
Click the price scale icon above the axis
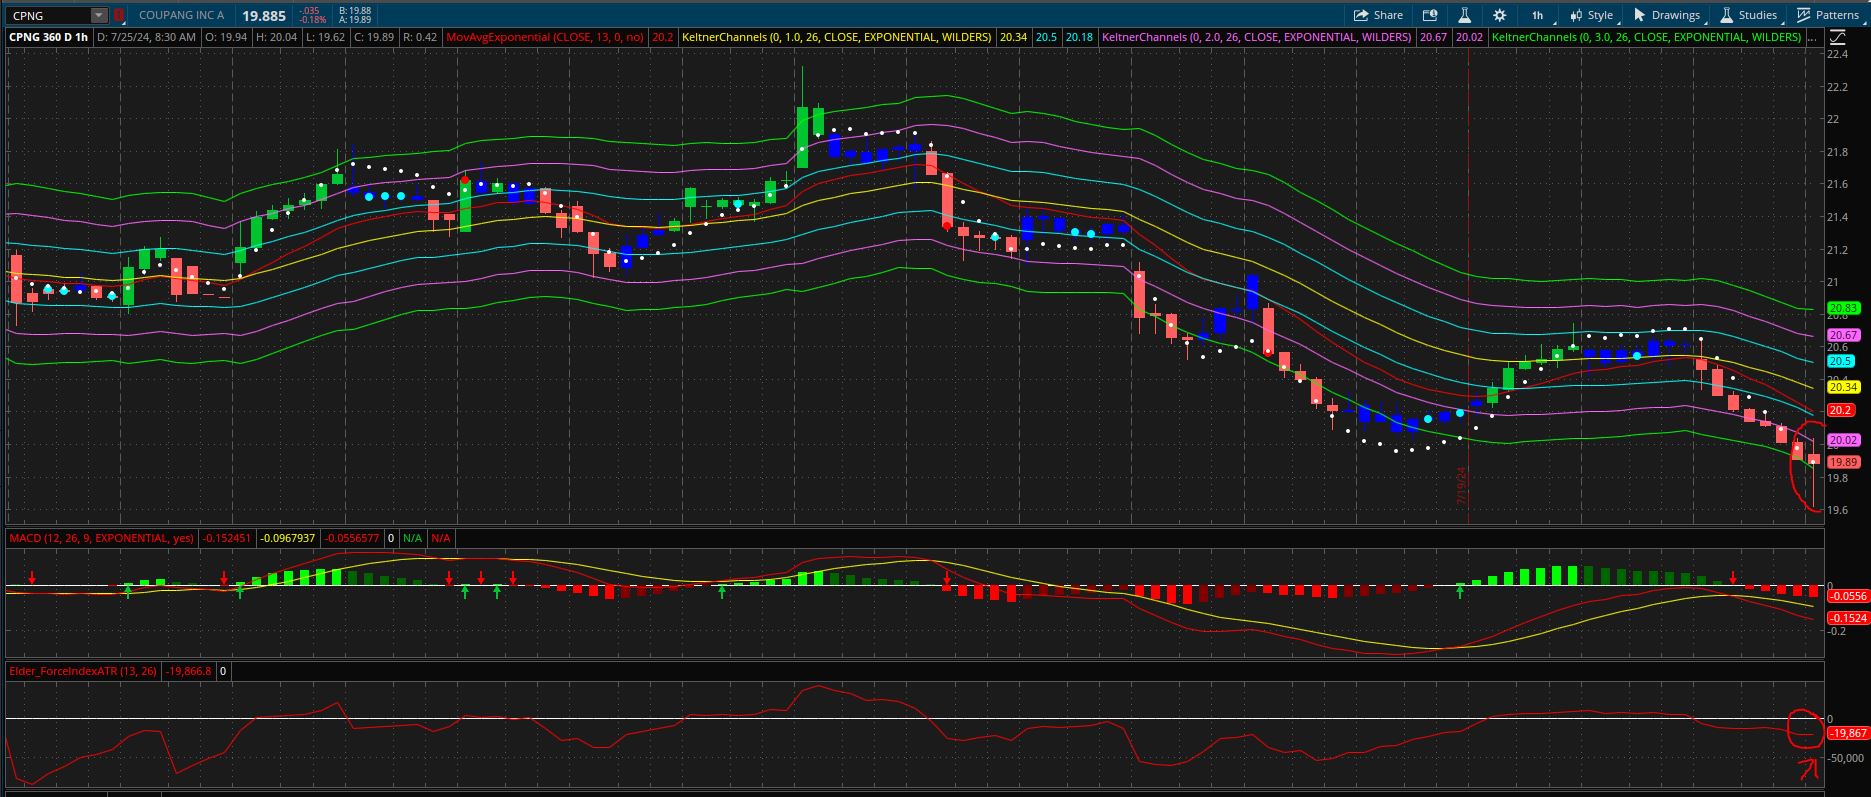tap(1838, 37)
